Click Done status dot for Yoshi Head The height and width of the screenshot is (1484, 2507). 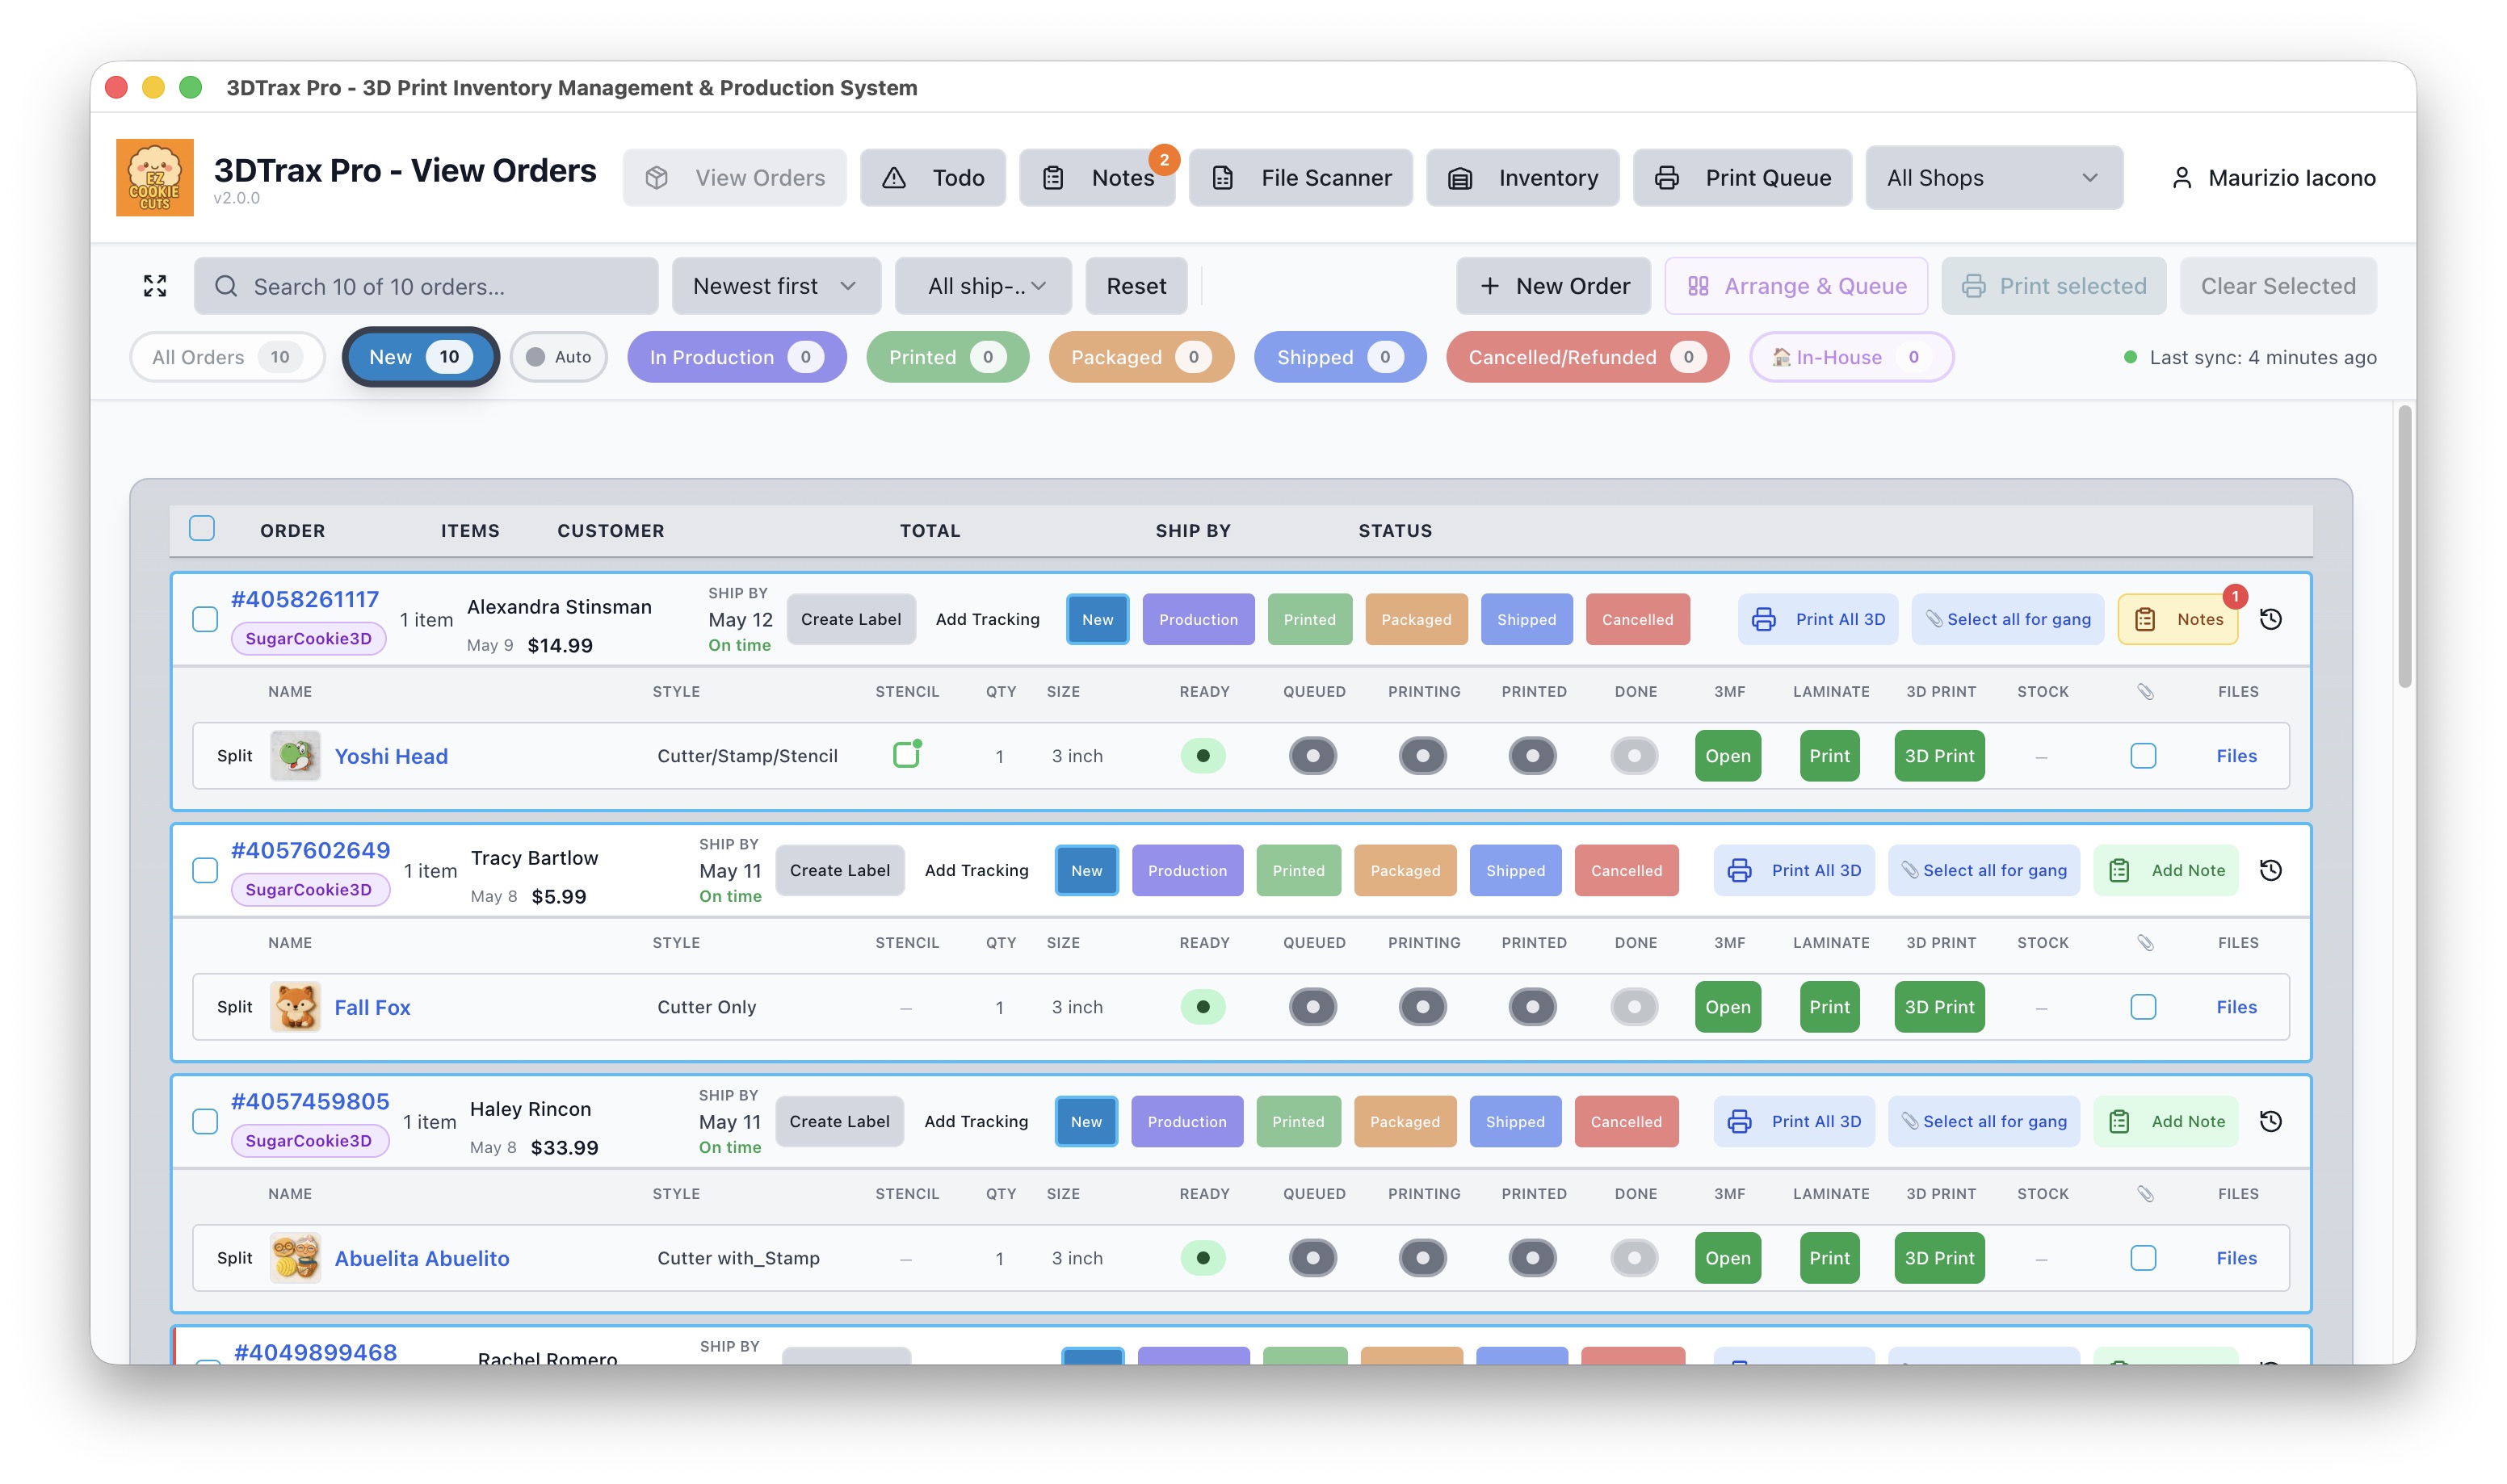point(1634,756)
